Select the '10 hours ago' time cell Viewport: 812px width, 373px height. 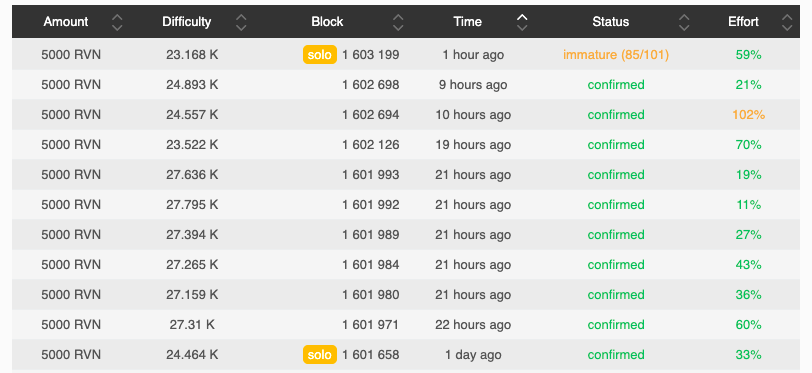tap(473, 114)
